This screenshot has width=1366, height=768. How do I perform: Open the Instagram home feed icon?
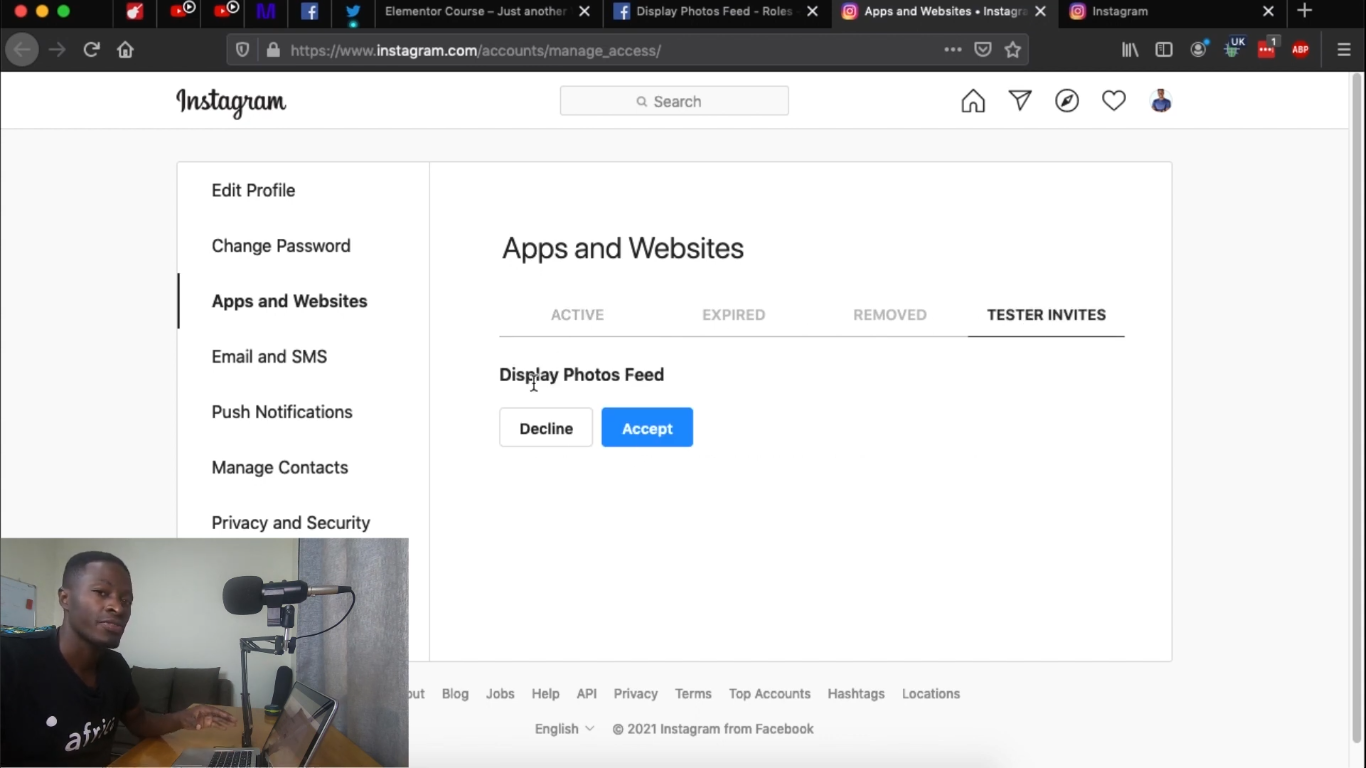pyautogui.click(x=973, y=101)
